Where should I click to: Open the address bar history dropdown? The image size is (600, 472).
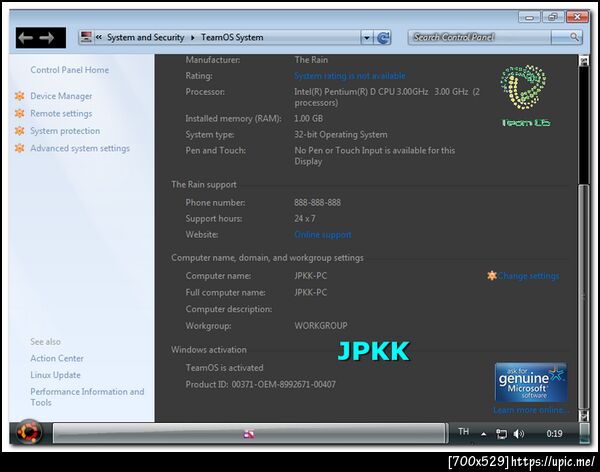pos(367,38)
